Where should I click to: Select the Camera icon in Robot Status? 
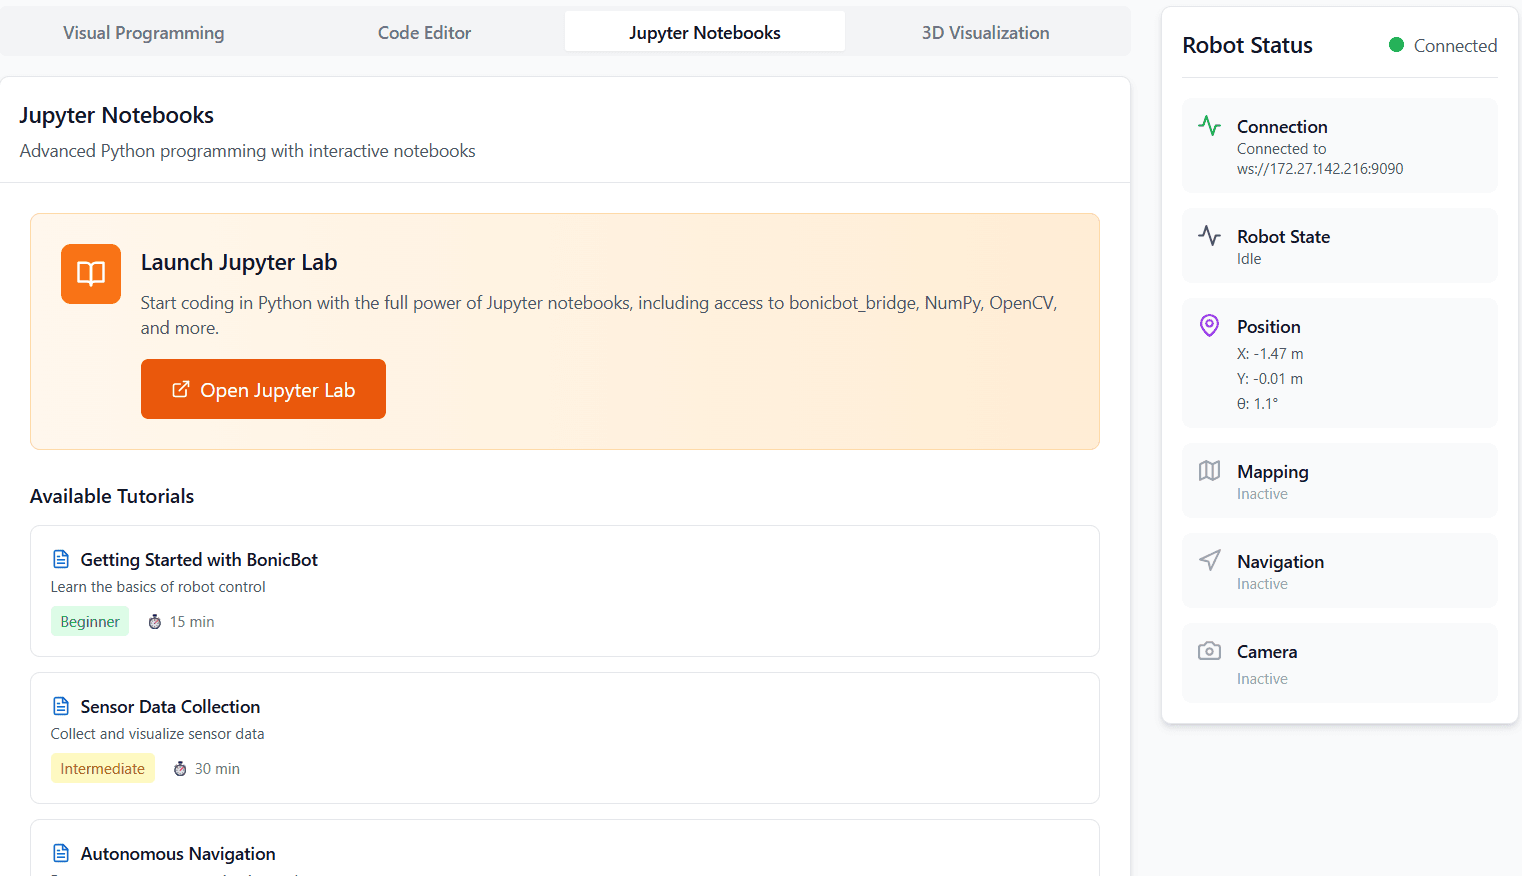1209,650
